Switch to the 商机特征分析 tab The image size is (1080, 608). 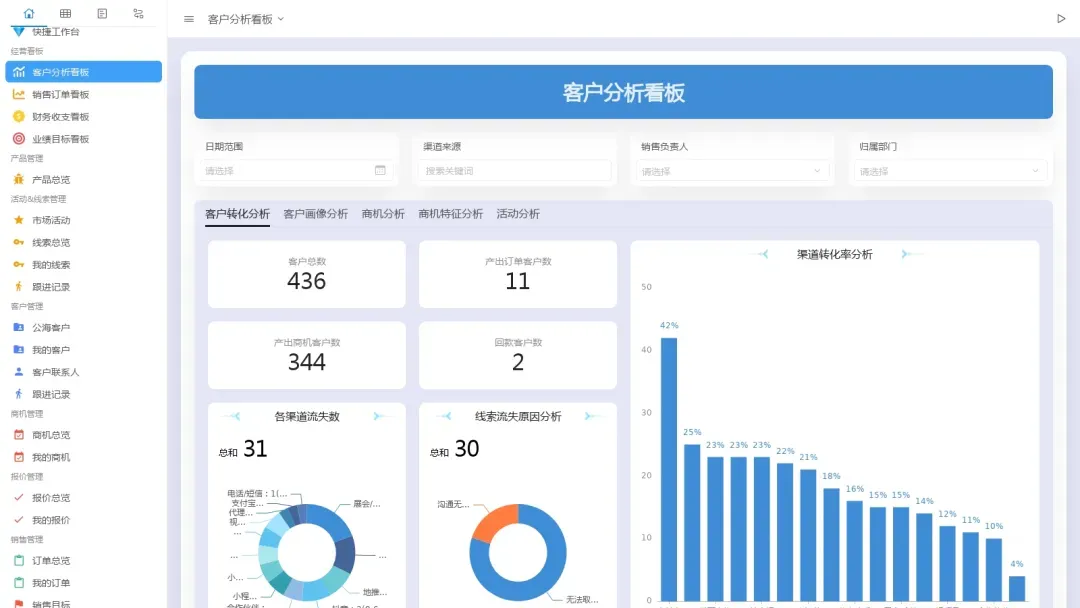pos(450,214)
